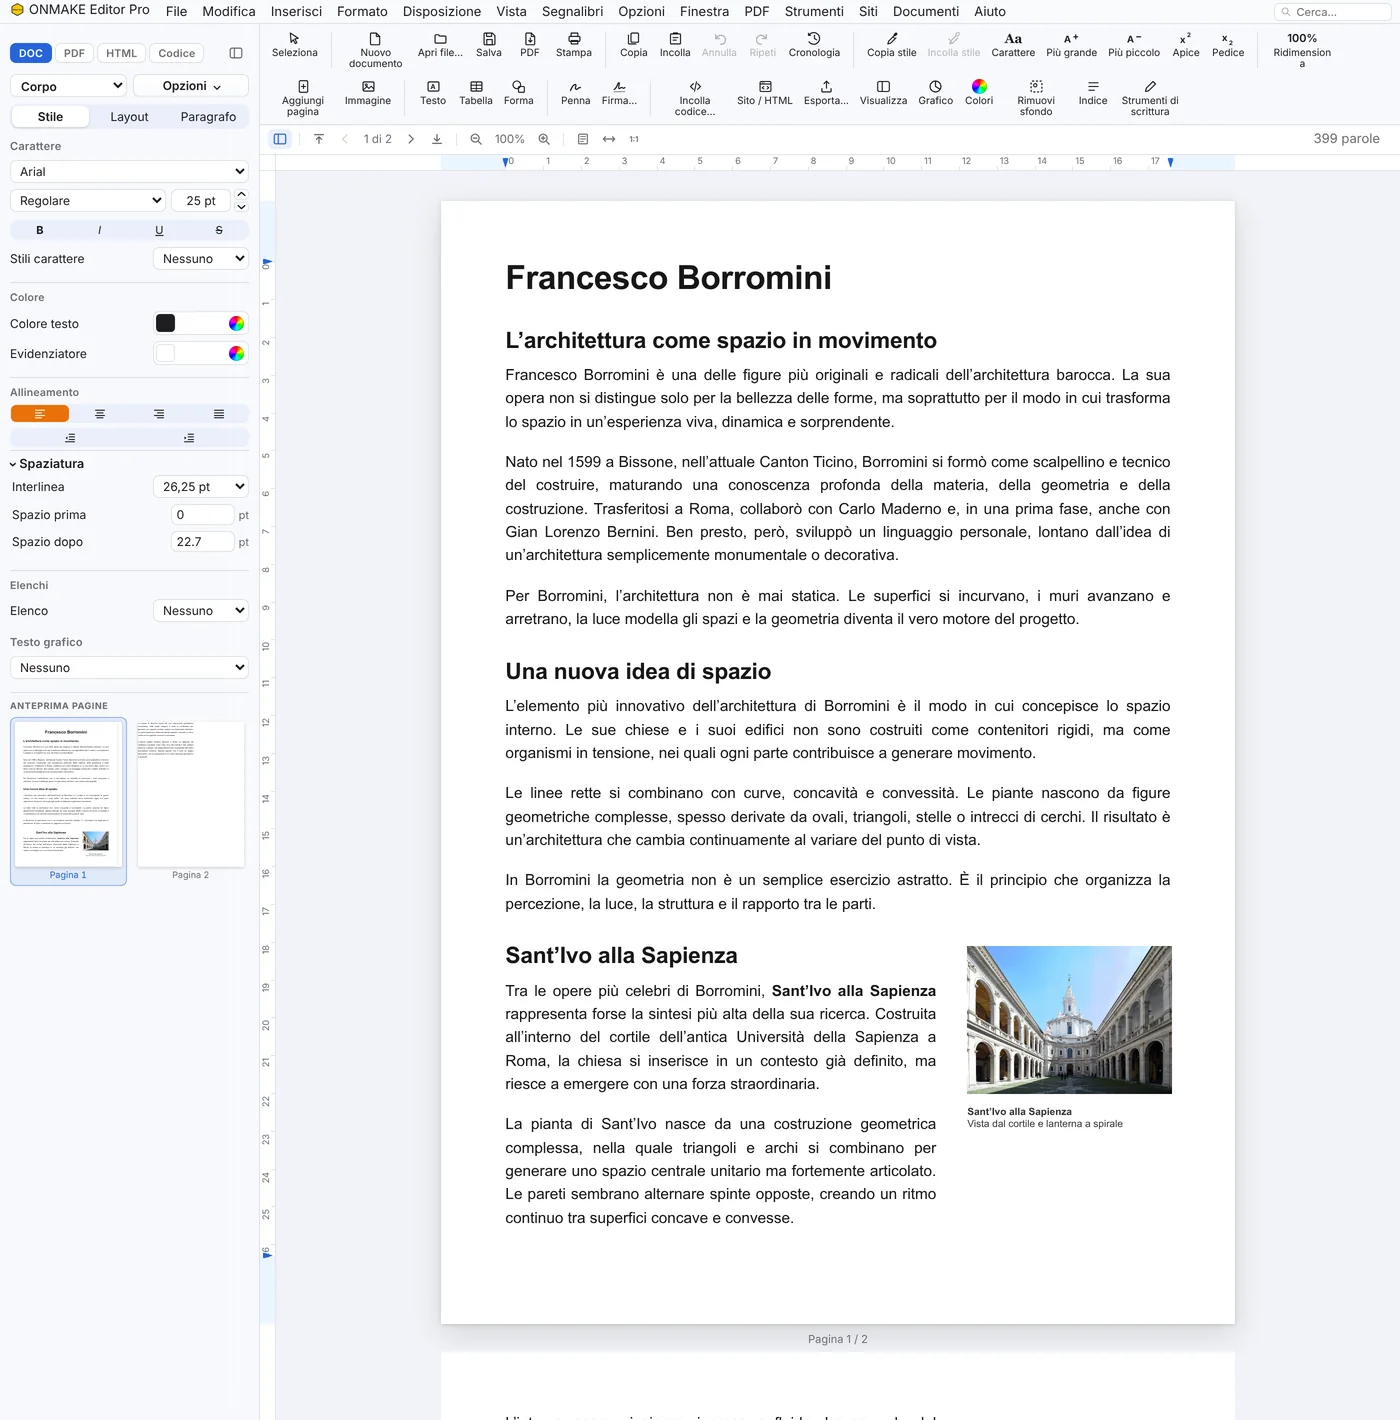The width and height of the screenshot is (1400, 1420).
Task: Open the Corpo paragraph style dropdown
Action: (68, 86)
